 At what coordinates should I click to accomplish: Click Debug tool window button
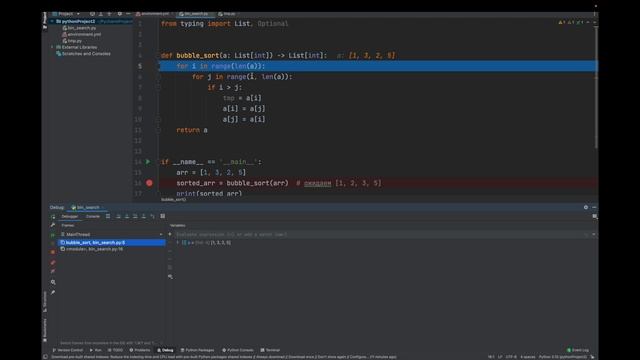165,350
